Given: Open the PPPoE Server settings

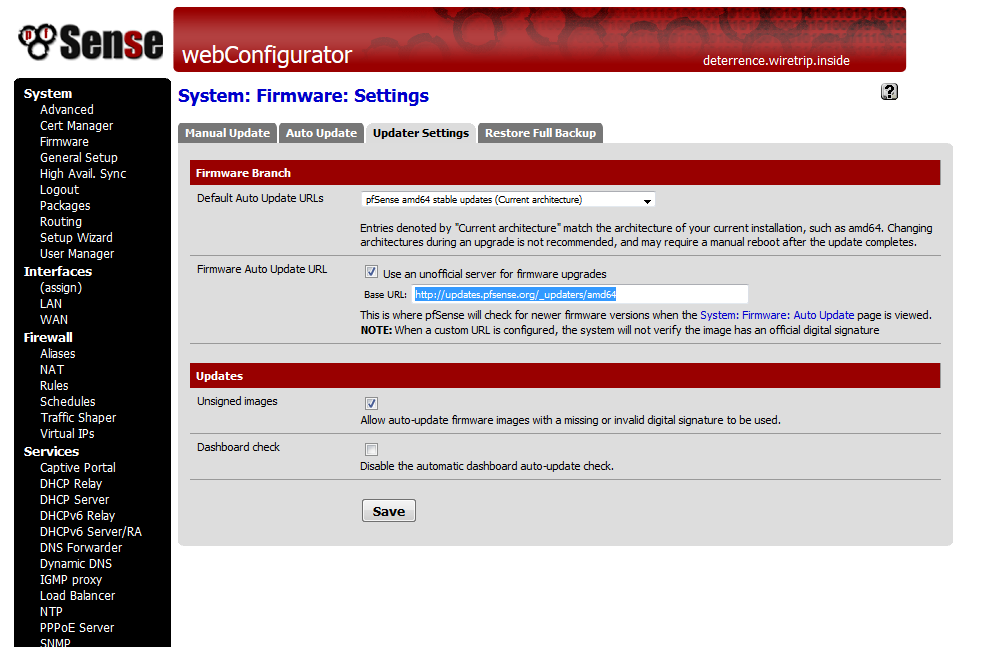Looking at the screenshot, I should tap(77, 627).
